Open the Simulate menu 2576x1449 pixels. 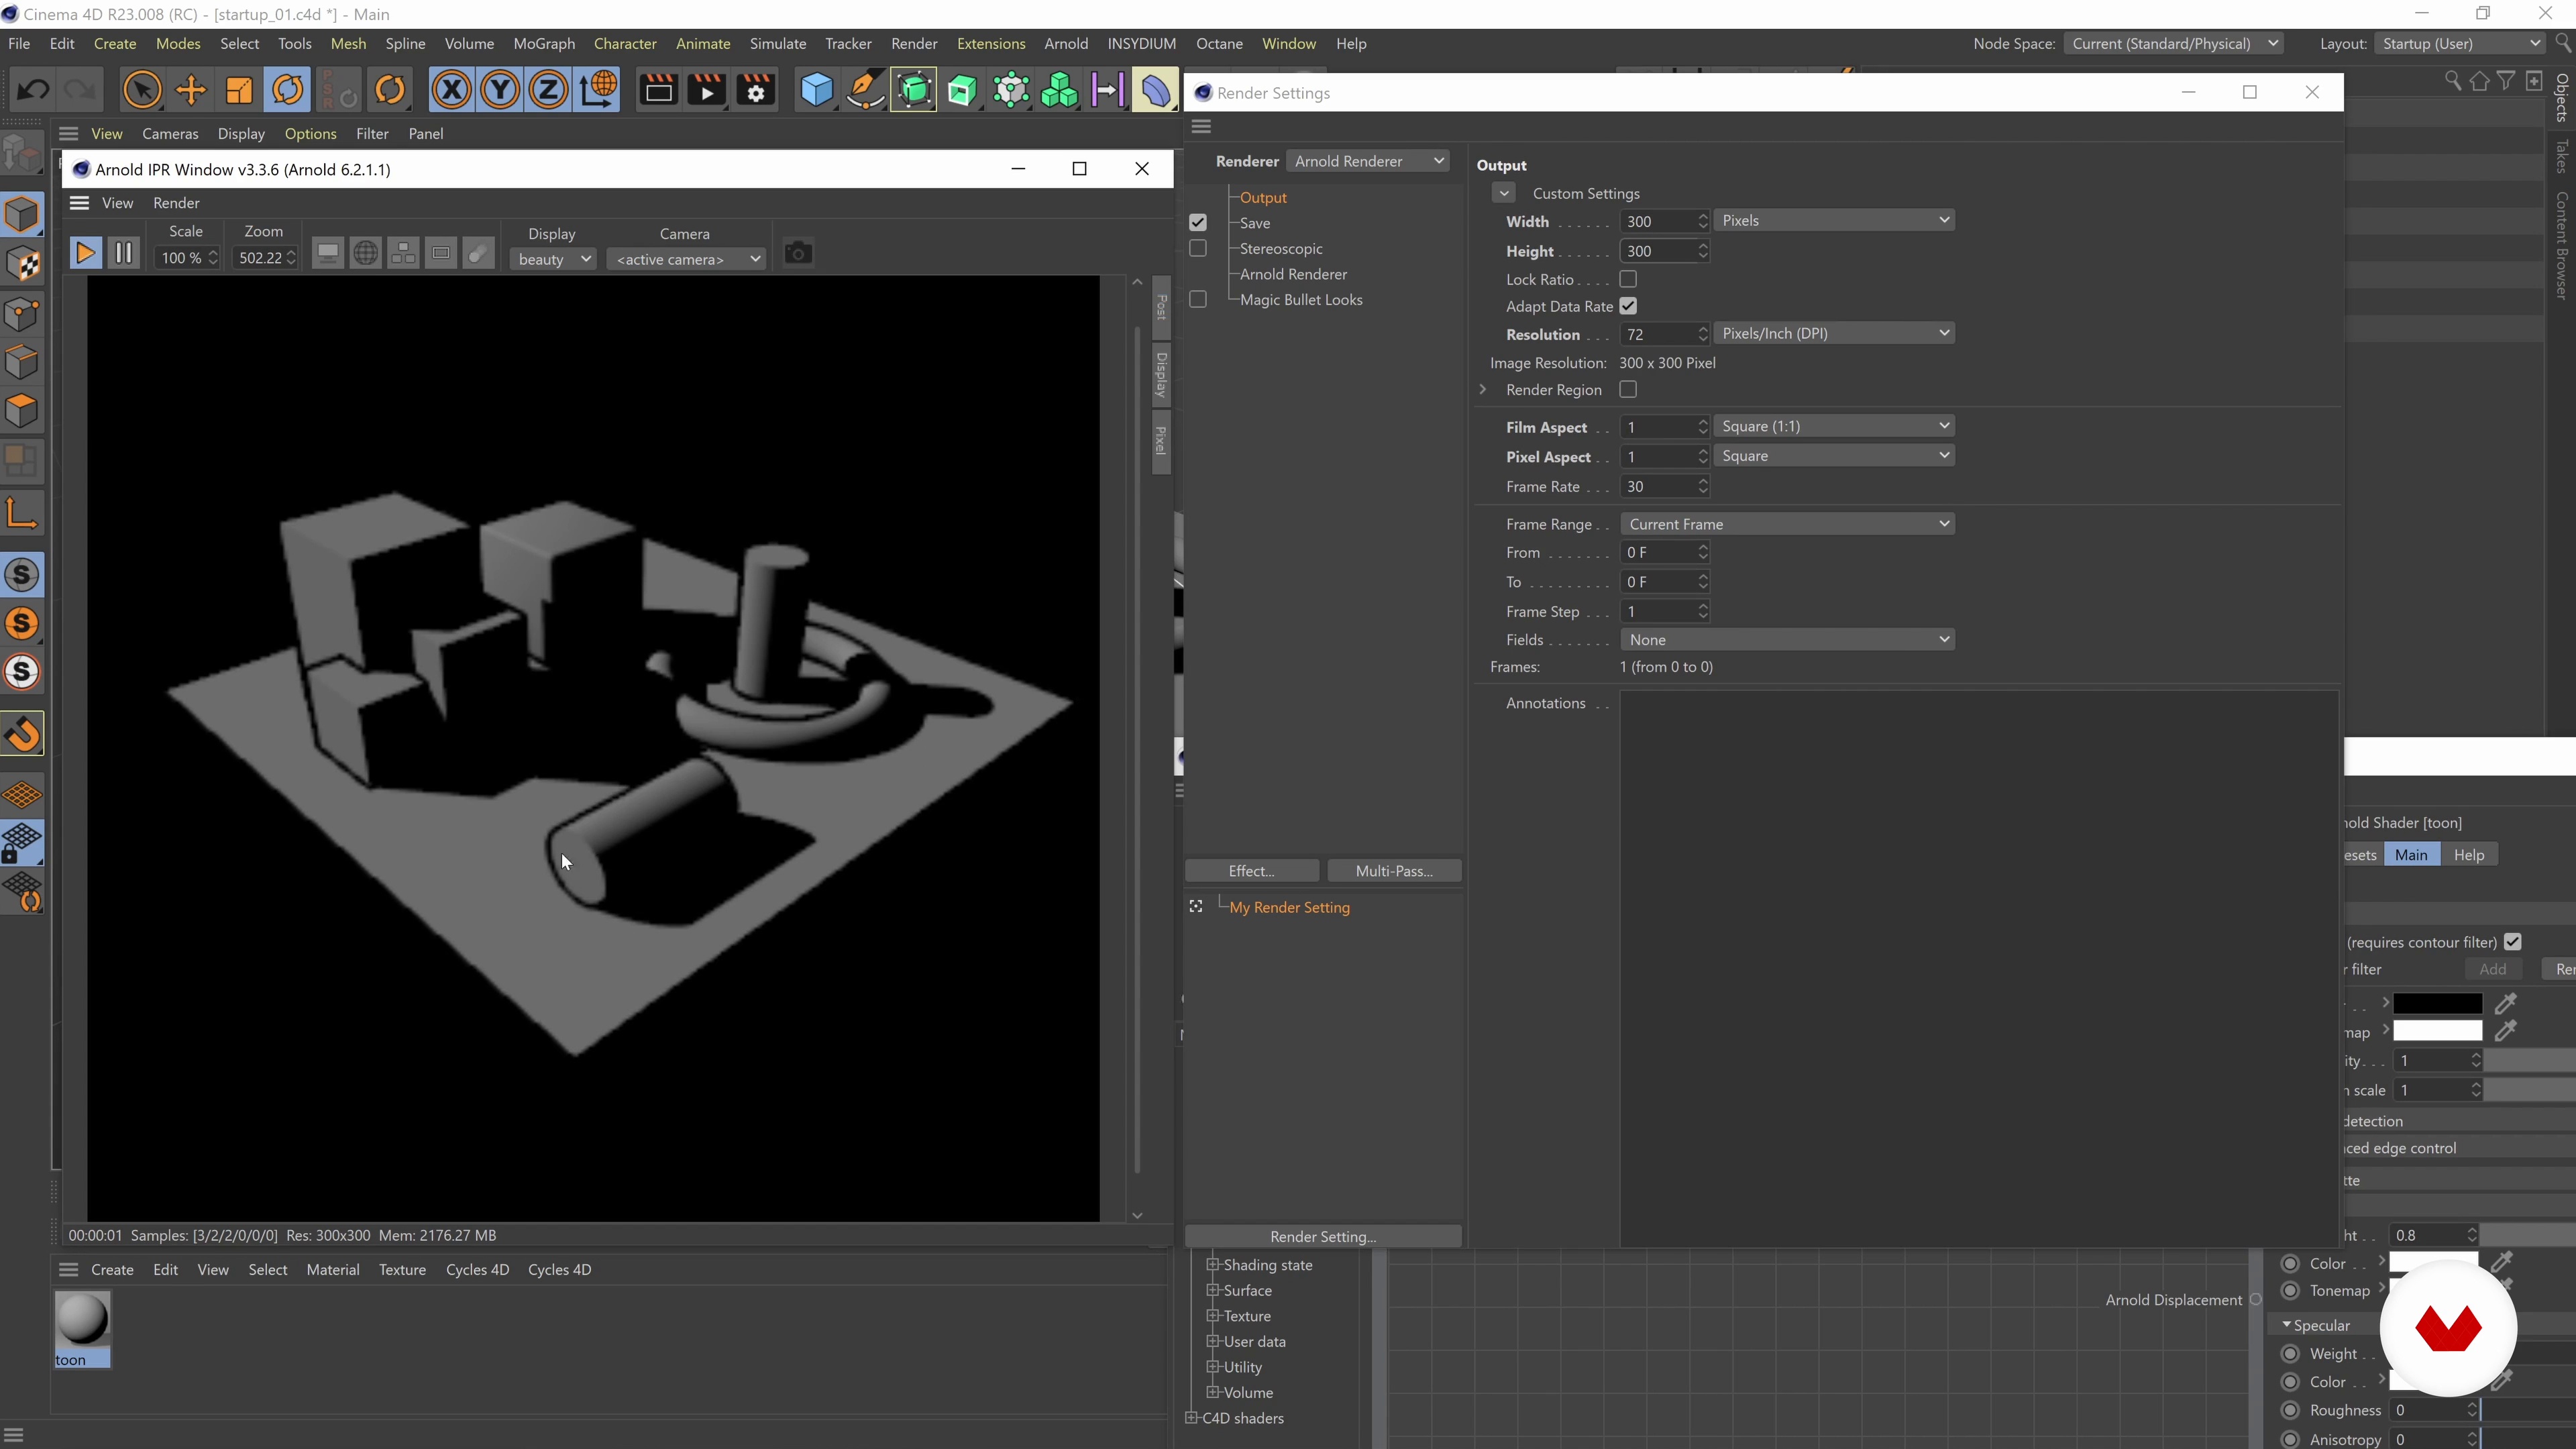pyautogui.click(x=778, y=43)
